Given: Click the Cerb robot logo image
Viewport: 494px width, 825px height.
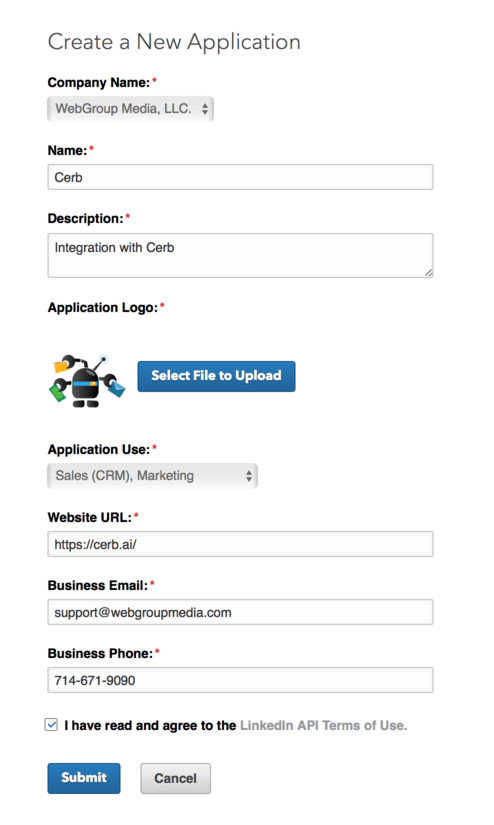Looking at the screenshot, I should 87,380.
